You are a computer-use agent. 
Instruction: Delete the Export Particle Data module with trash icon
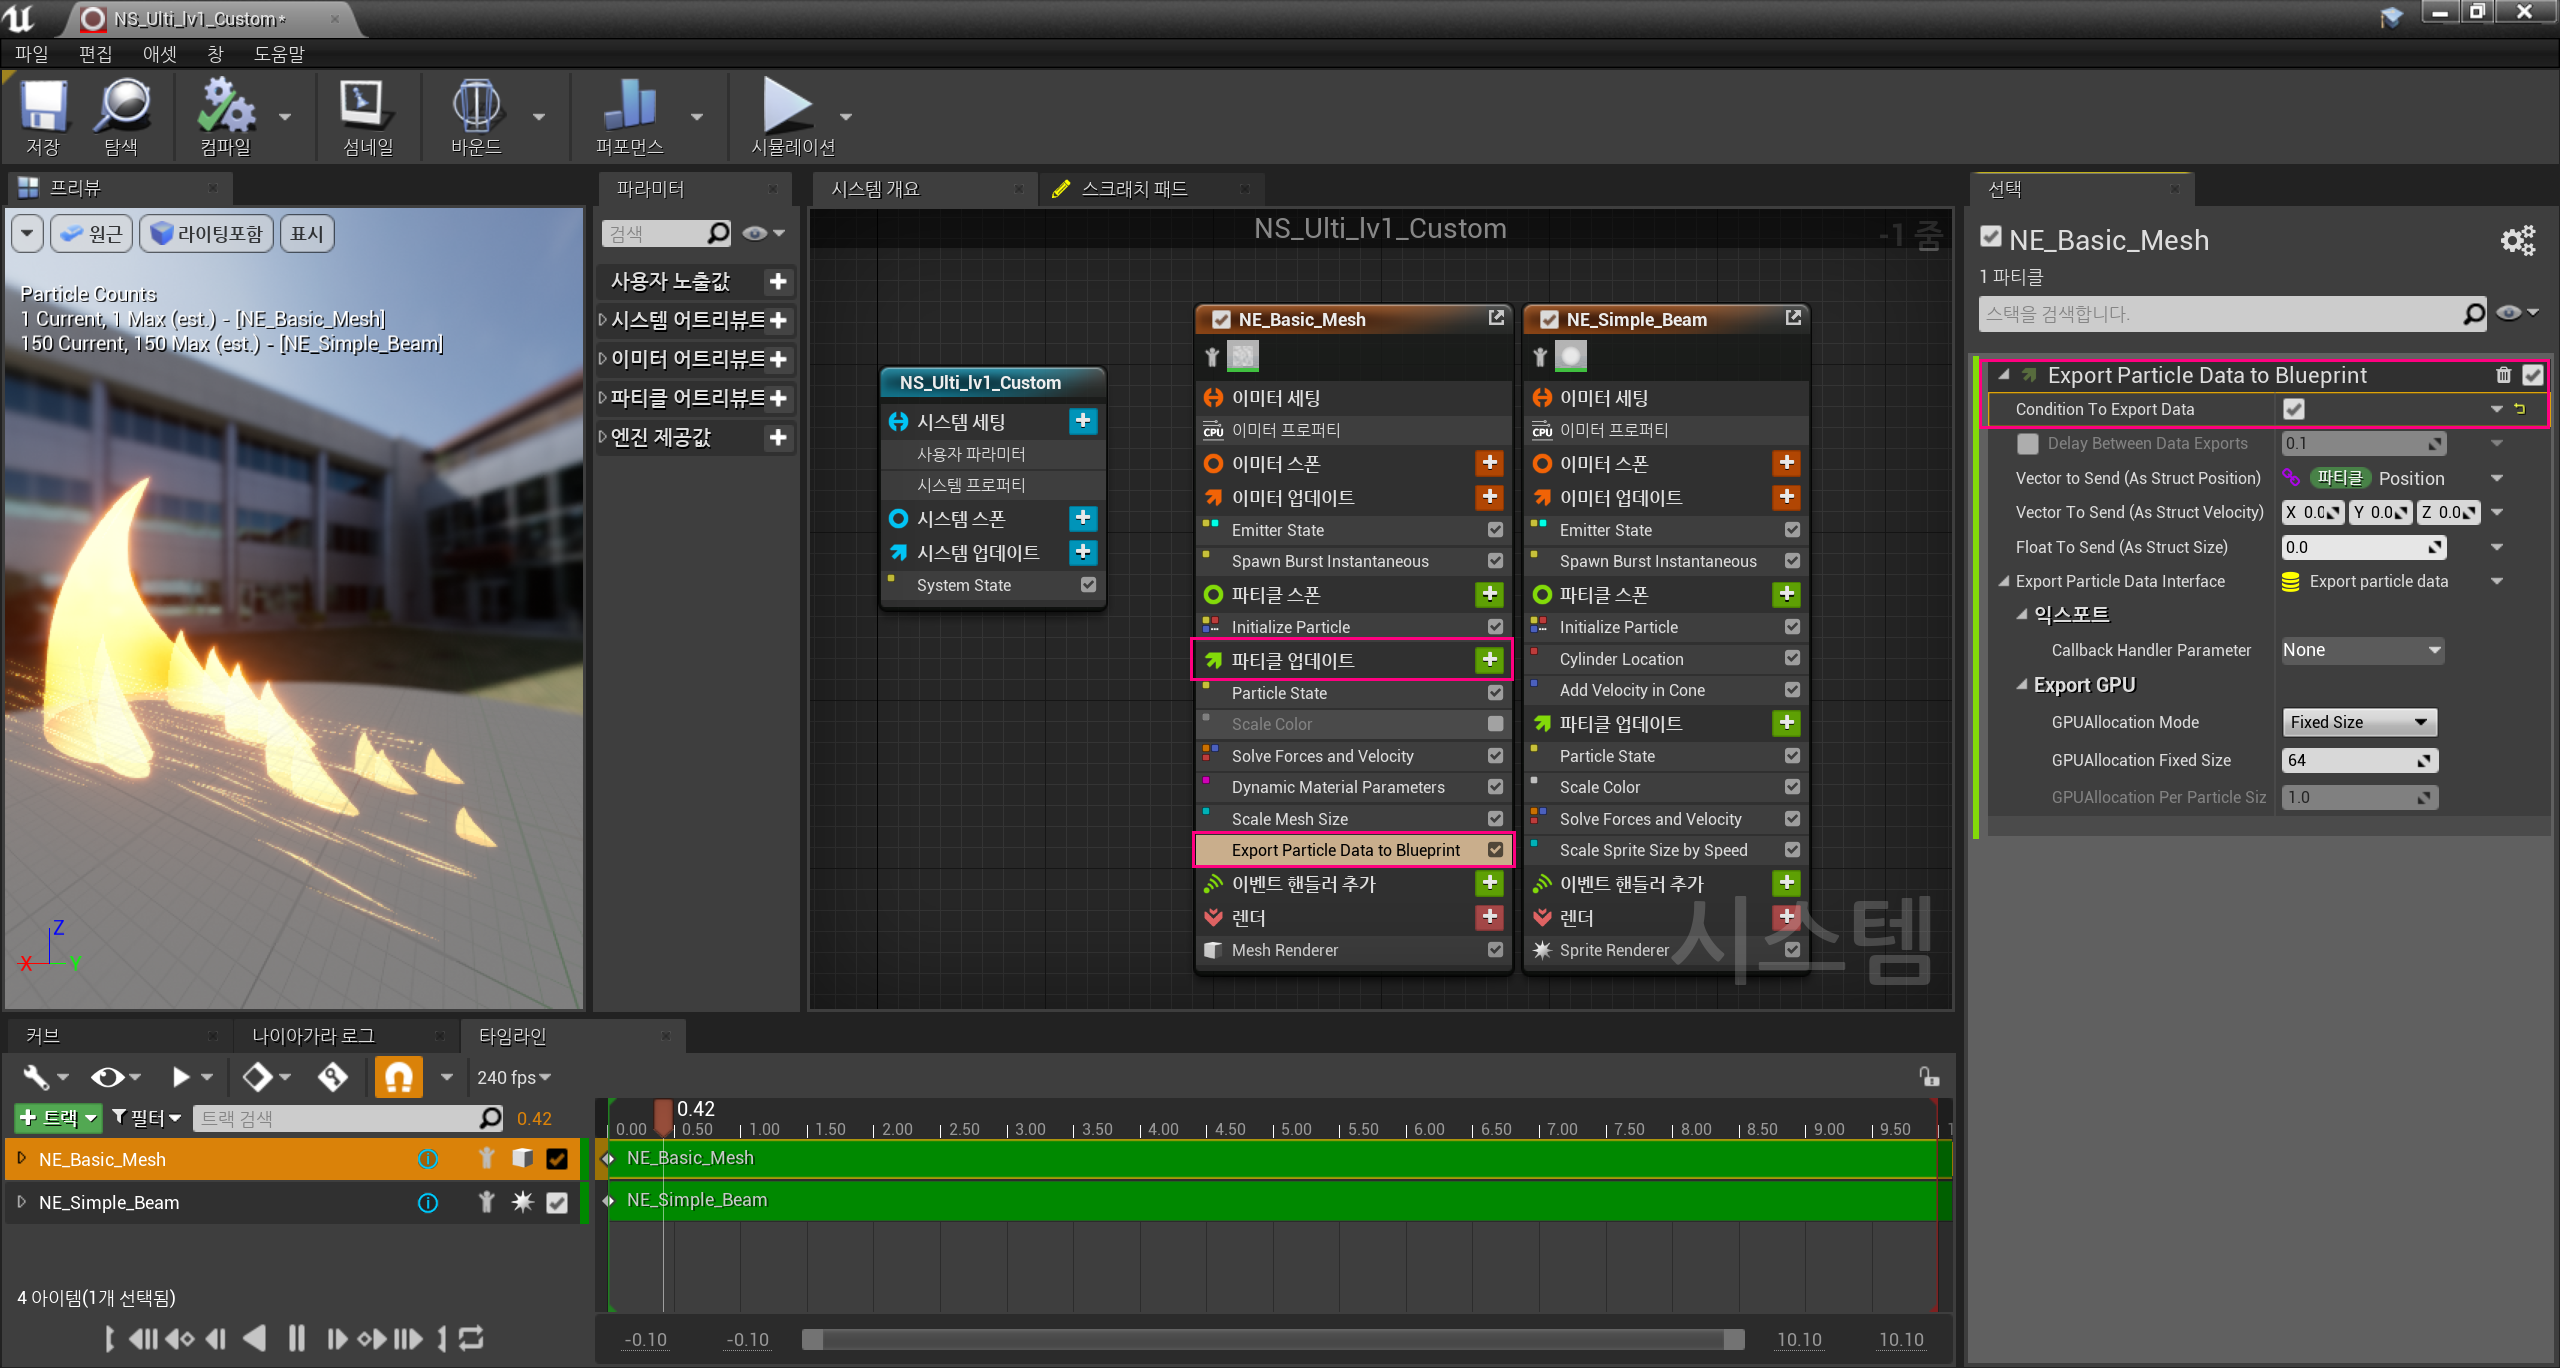pyautogui.click(x=2503, y=375)
